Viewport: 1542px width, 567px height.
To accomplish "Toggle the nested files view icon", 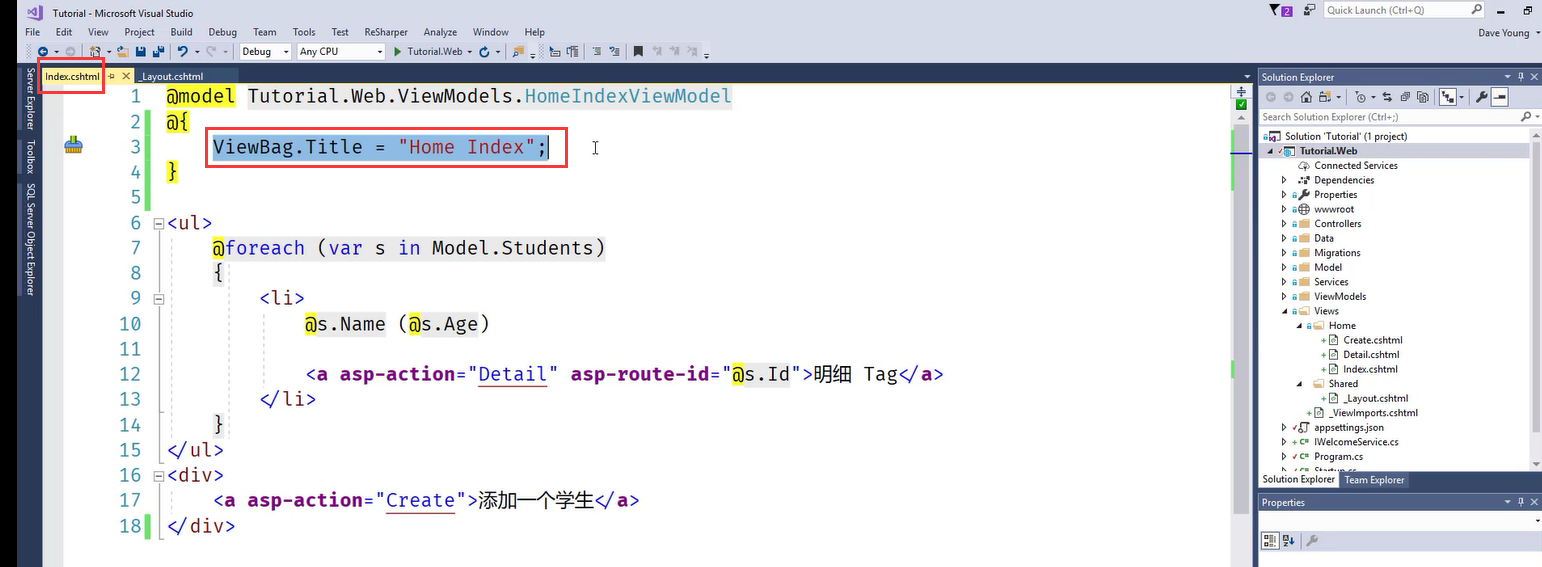I will point(1448,97).
